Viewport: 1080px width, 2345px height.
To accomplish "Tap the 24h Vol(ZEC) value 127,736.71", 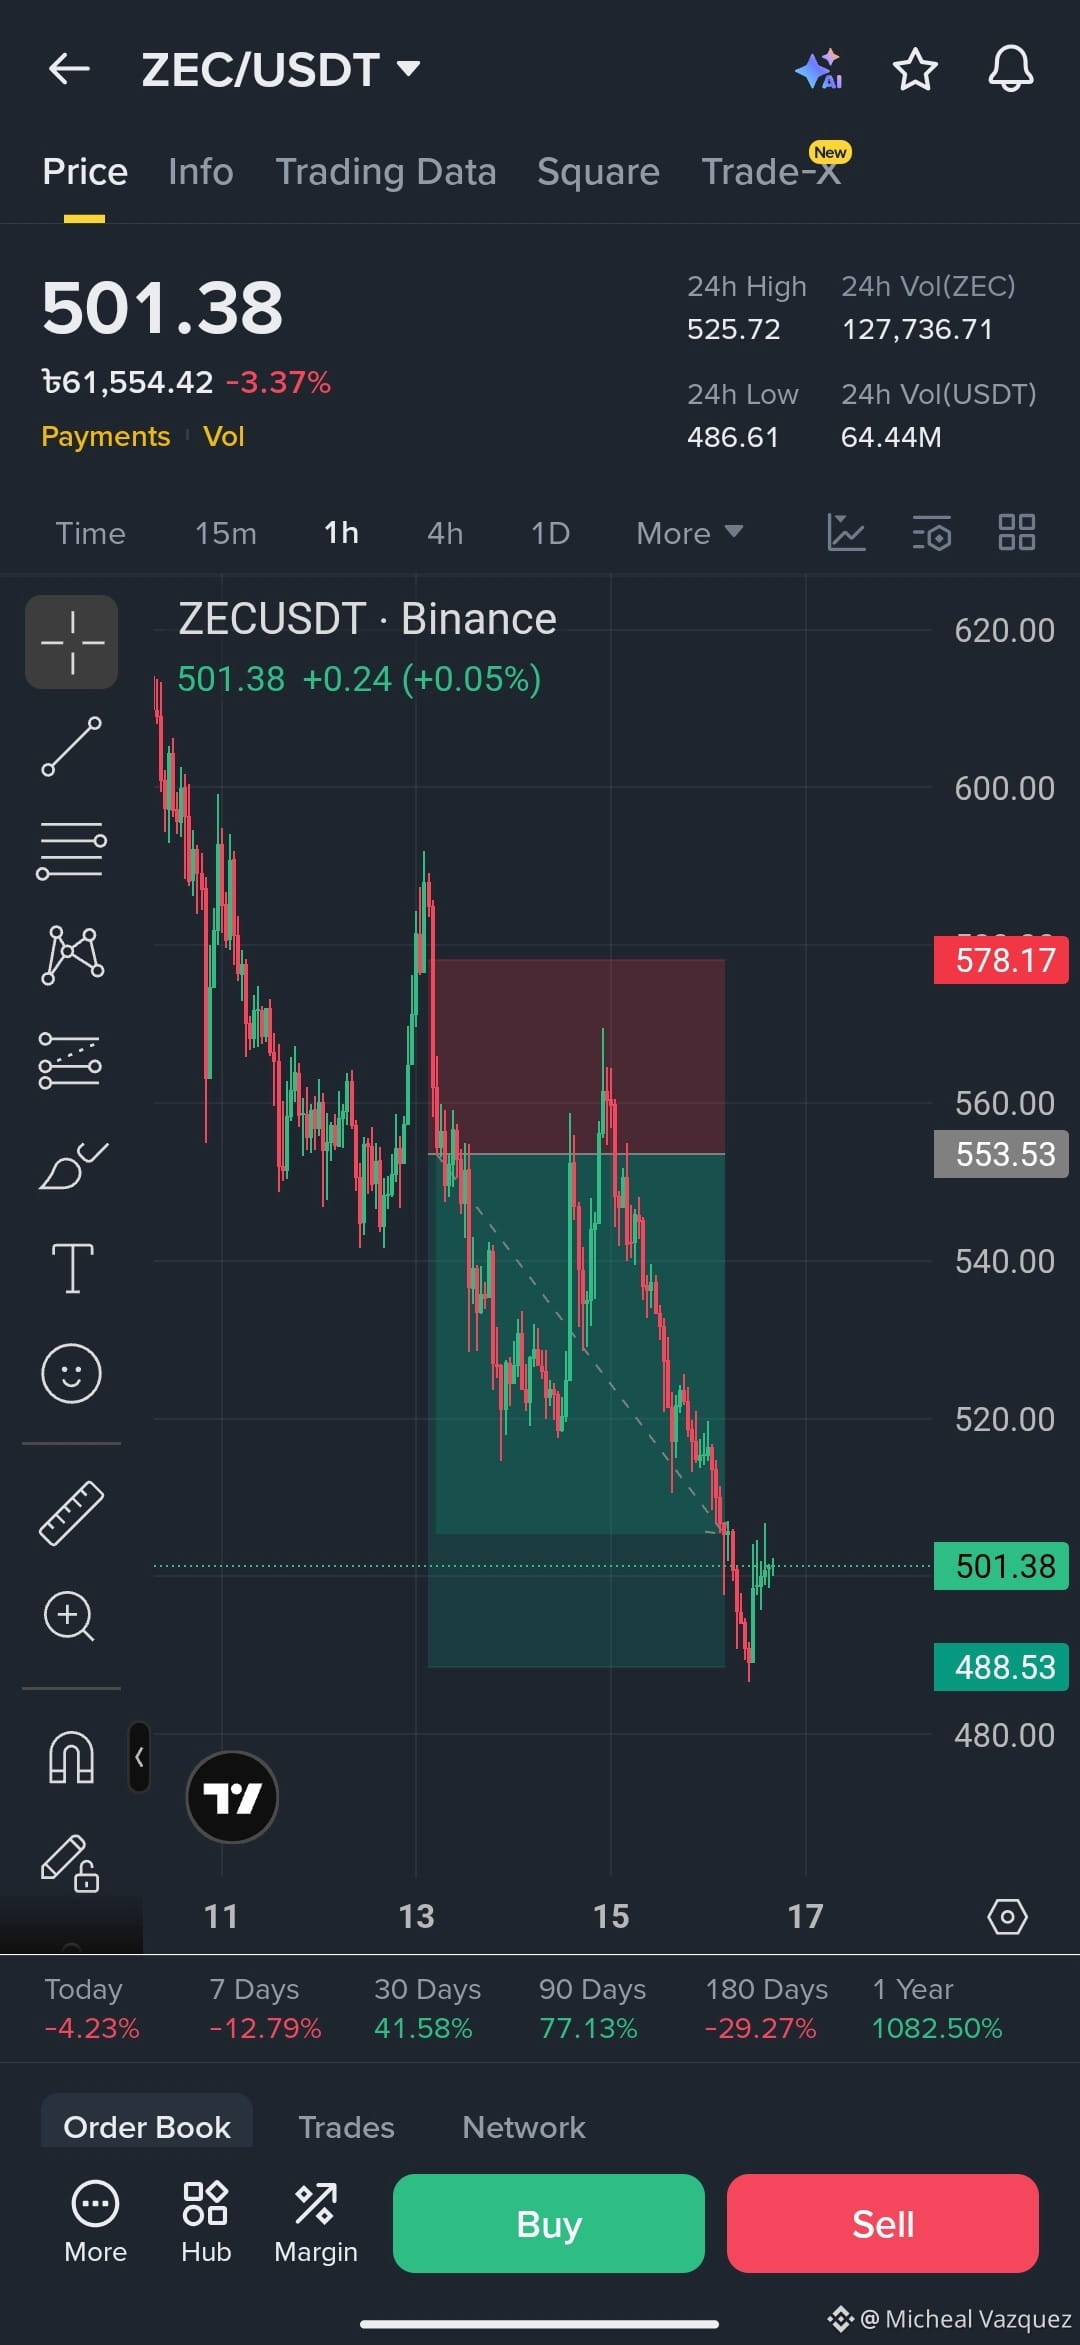I will [x=917, y=329].
